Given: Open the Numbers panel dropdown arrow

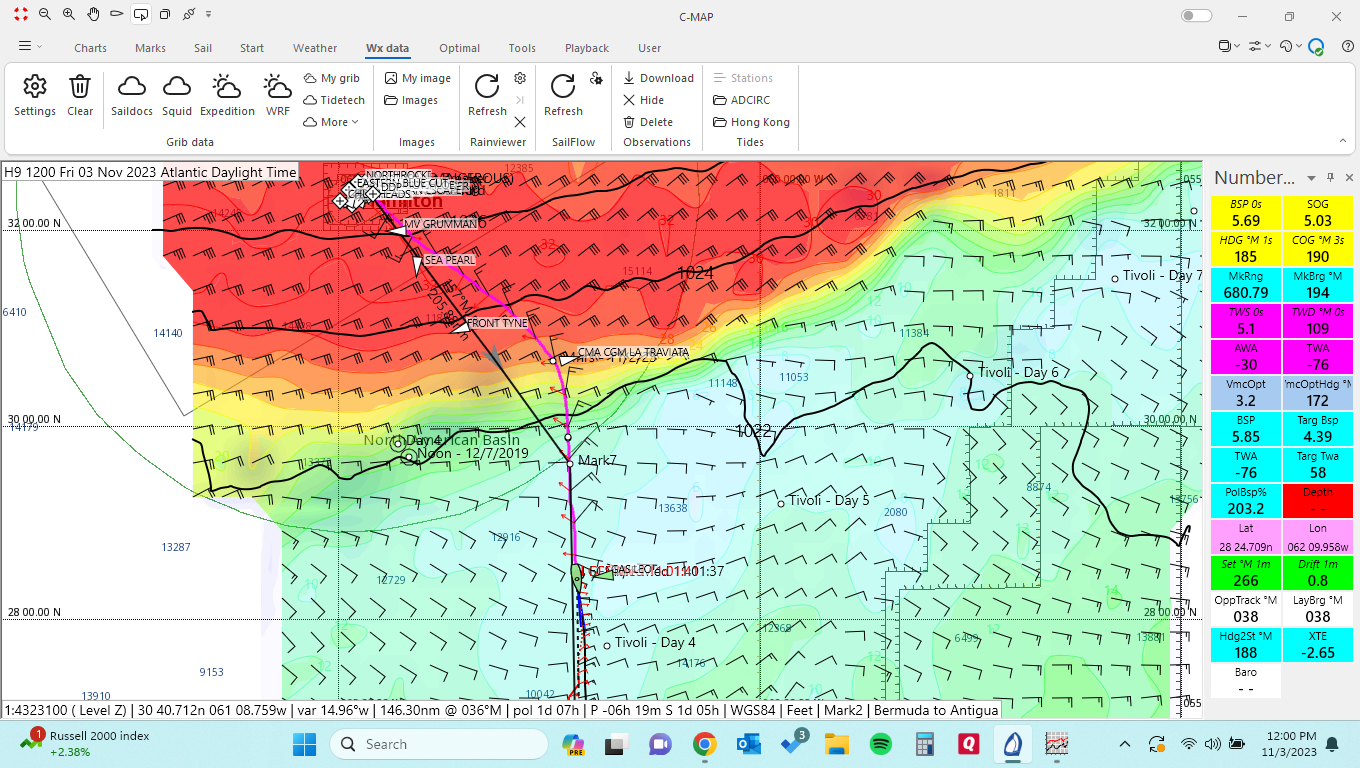Looking at the screenshot, I should click(1311, 178).
